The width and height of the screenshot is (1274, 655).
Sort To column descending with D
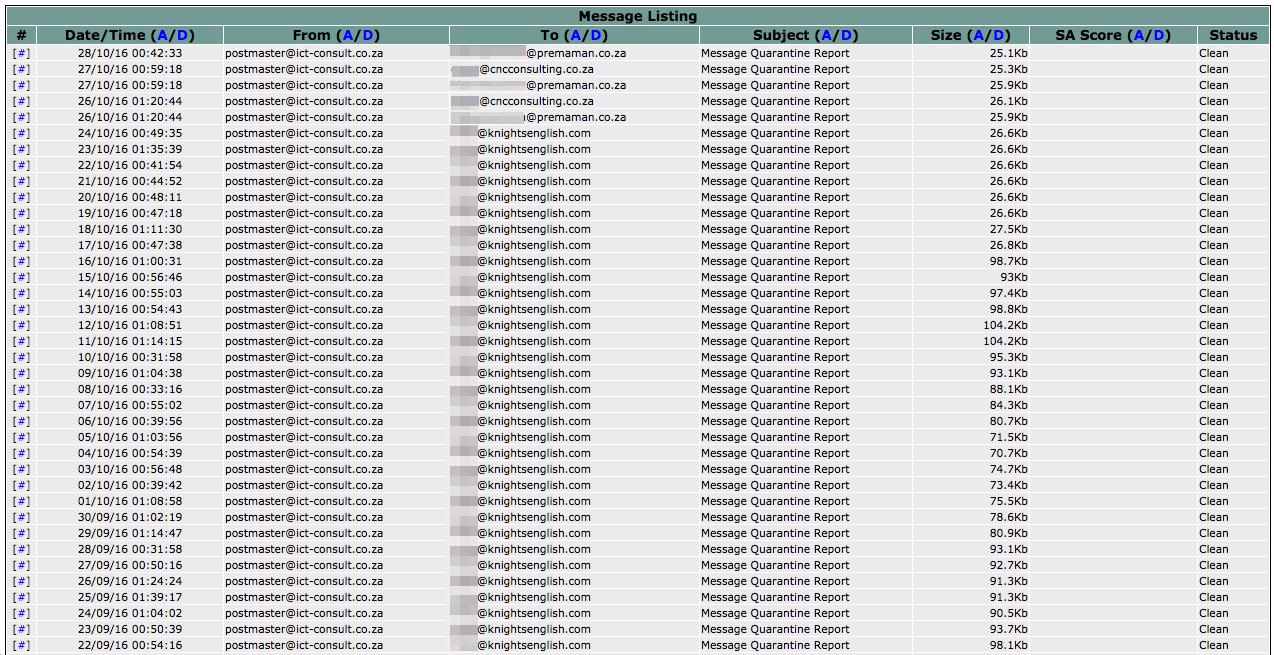pos(597,35)
